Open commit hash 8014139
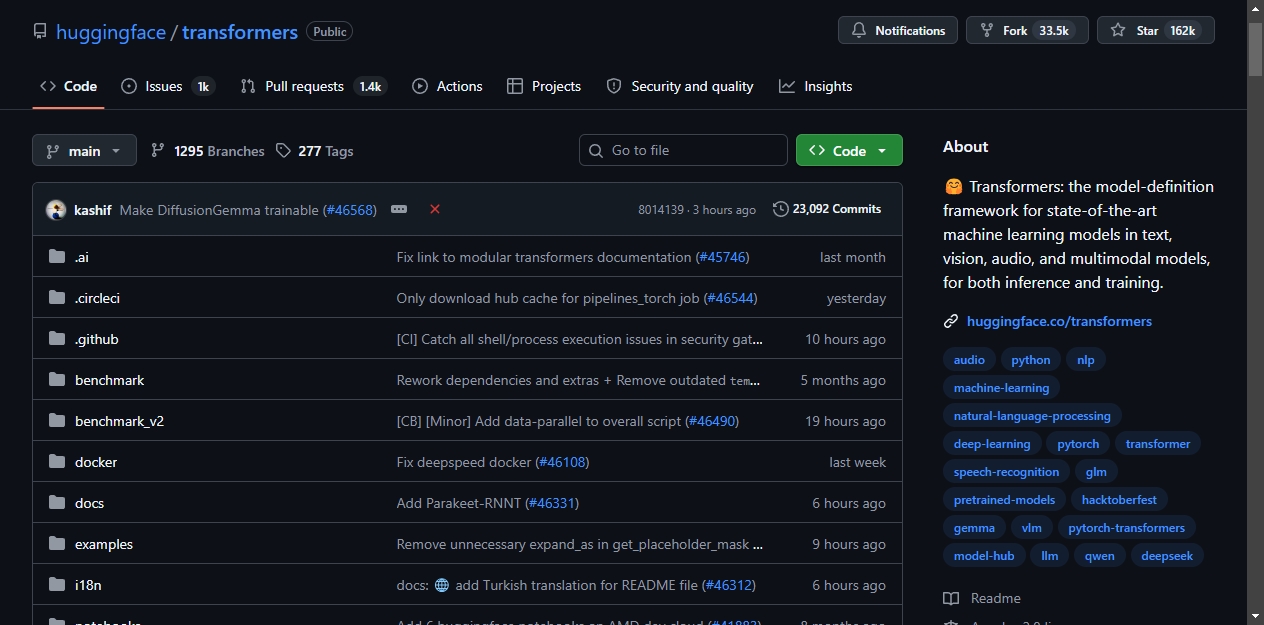Image resolution: width=1264 pixels, height=625 pixels. 661,210
